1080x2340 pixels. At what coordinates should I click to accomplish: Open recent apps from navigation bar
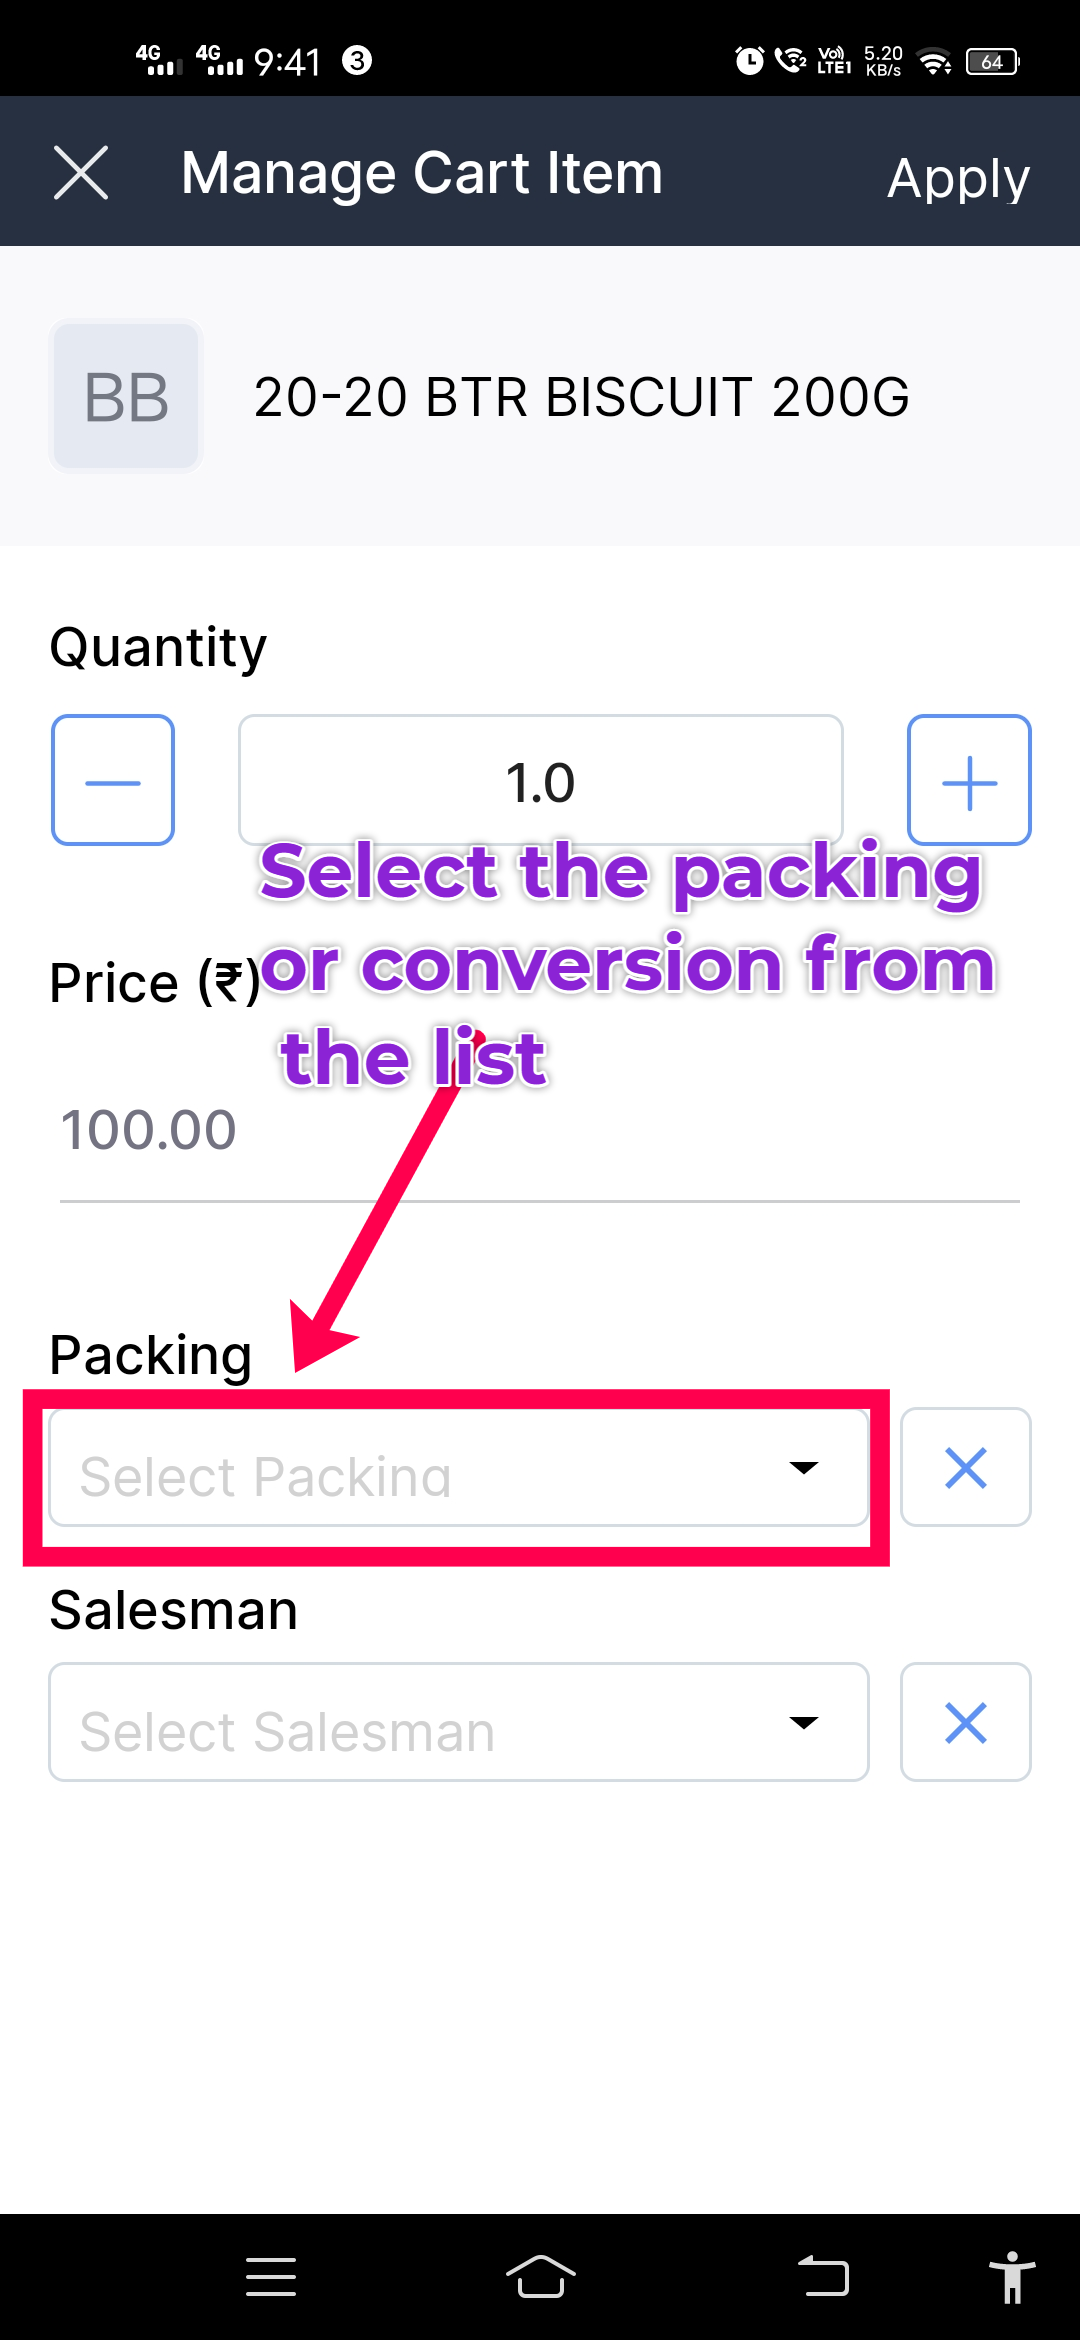[271, 2277]
